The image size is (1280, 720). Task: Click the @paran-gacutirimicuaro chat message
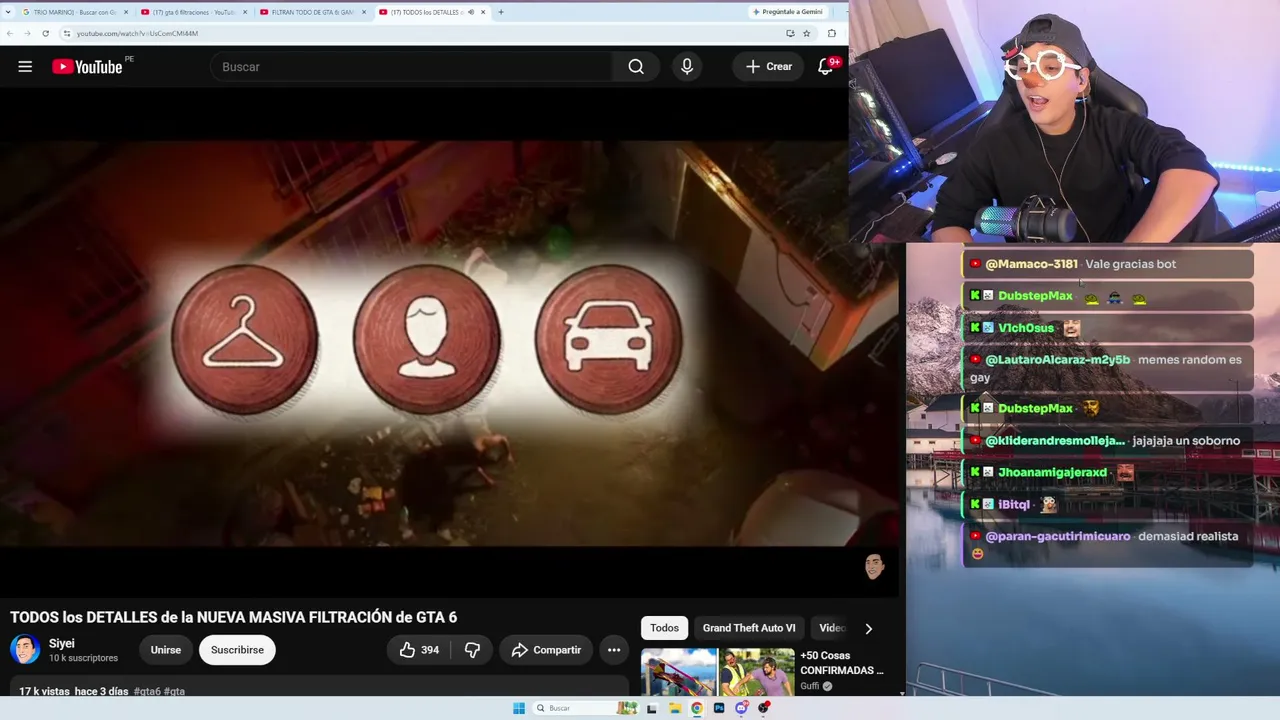click(1107, 544)
